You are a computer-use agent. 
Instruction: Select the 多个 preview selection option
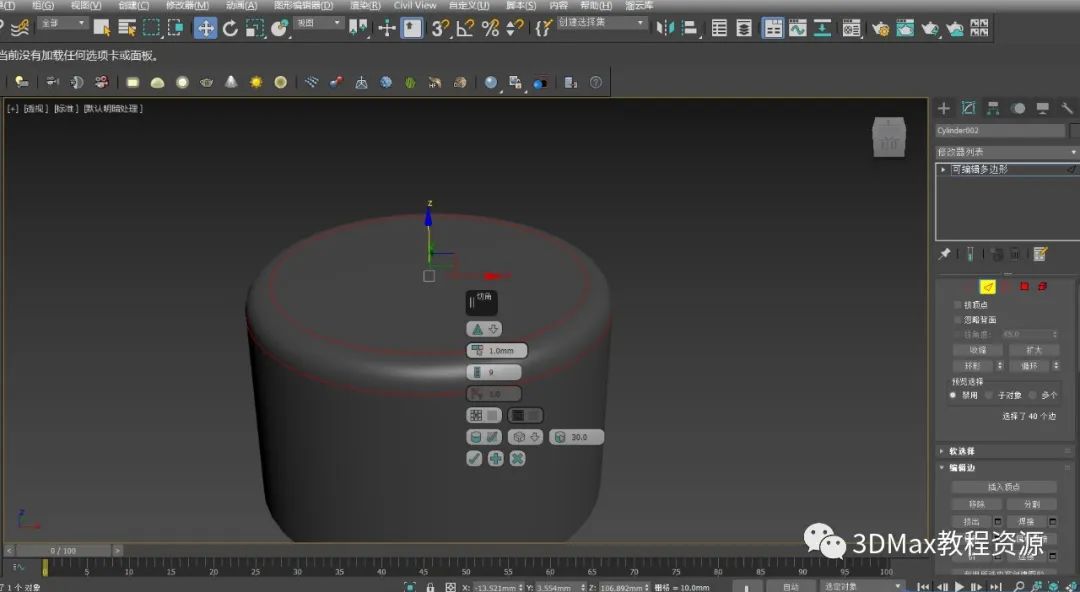click(1033, 395)
